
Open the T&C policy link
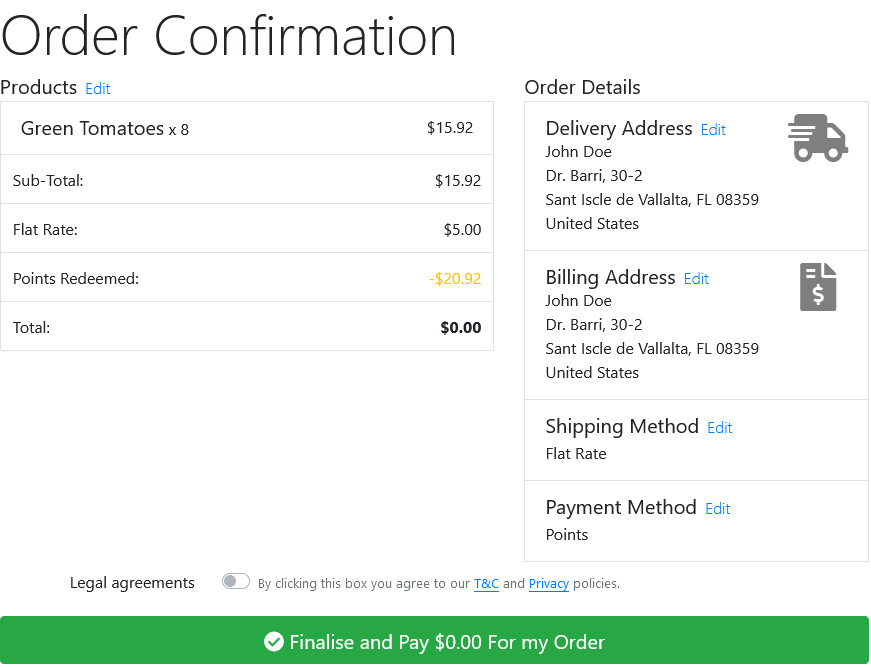pos(486,584)
